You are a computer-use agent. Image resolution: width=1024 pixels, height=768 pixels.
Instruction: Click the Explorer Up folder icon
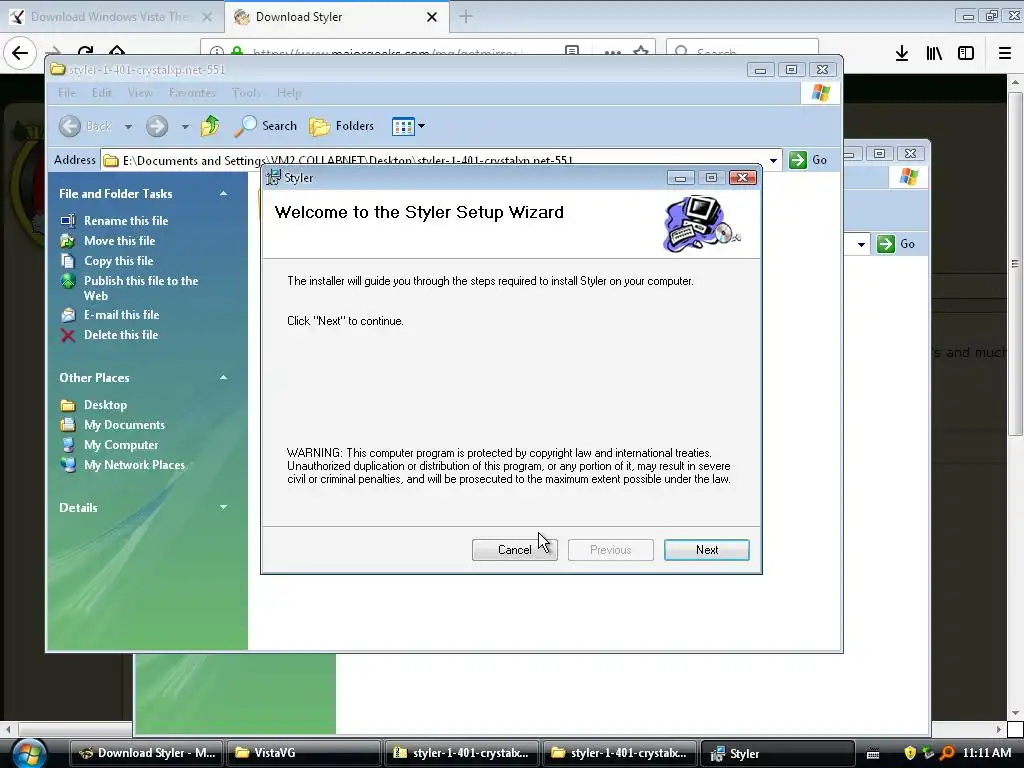point(210,125)
